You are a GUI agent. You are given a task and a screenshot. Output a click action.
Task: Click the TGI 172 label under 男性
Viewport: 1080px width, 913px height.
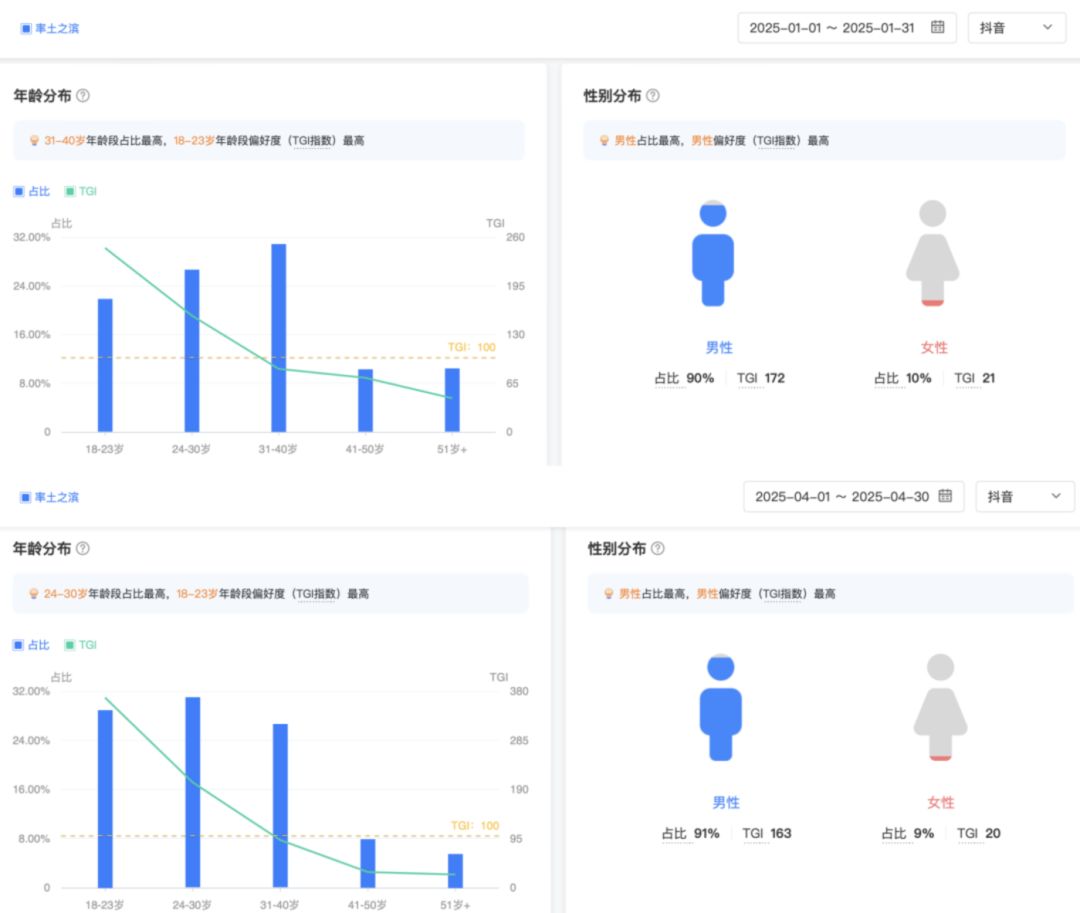760,378
